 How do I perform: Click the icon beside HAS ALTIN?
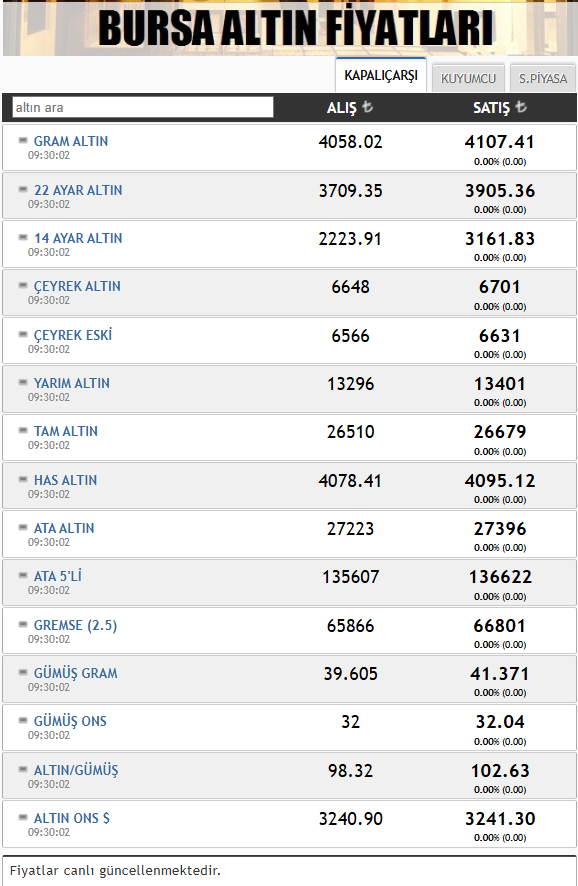(23, 479)
